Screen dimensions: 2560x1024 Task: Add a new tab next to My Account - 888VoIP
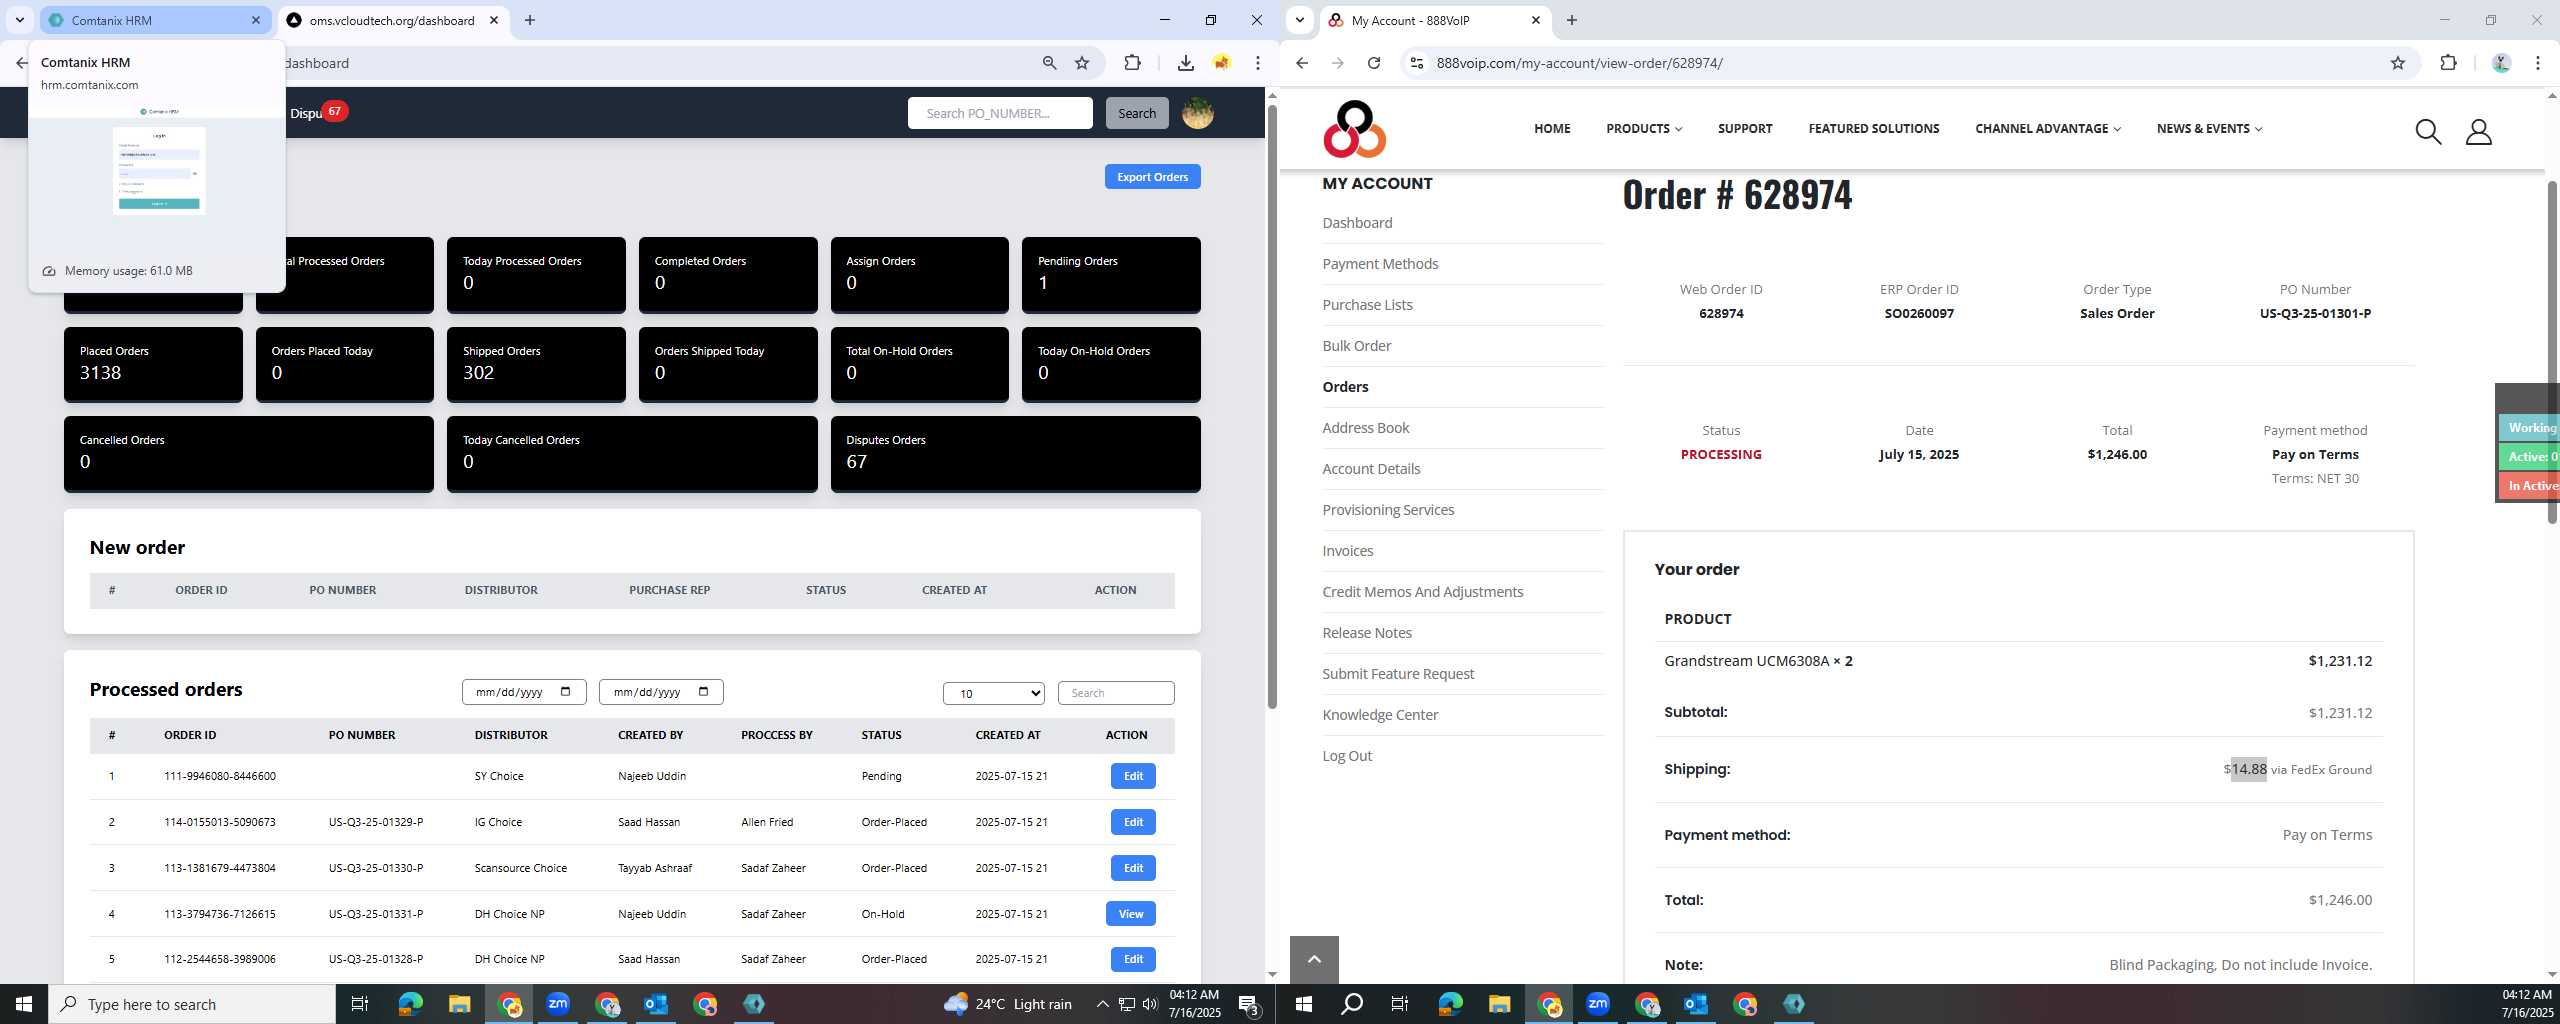tap(1572, 20)
